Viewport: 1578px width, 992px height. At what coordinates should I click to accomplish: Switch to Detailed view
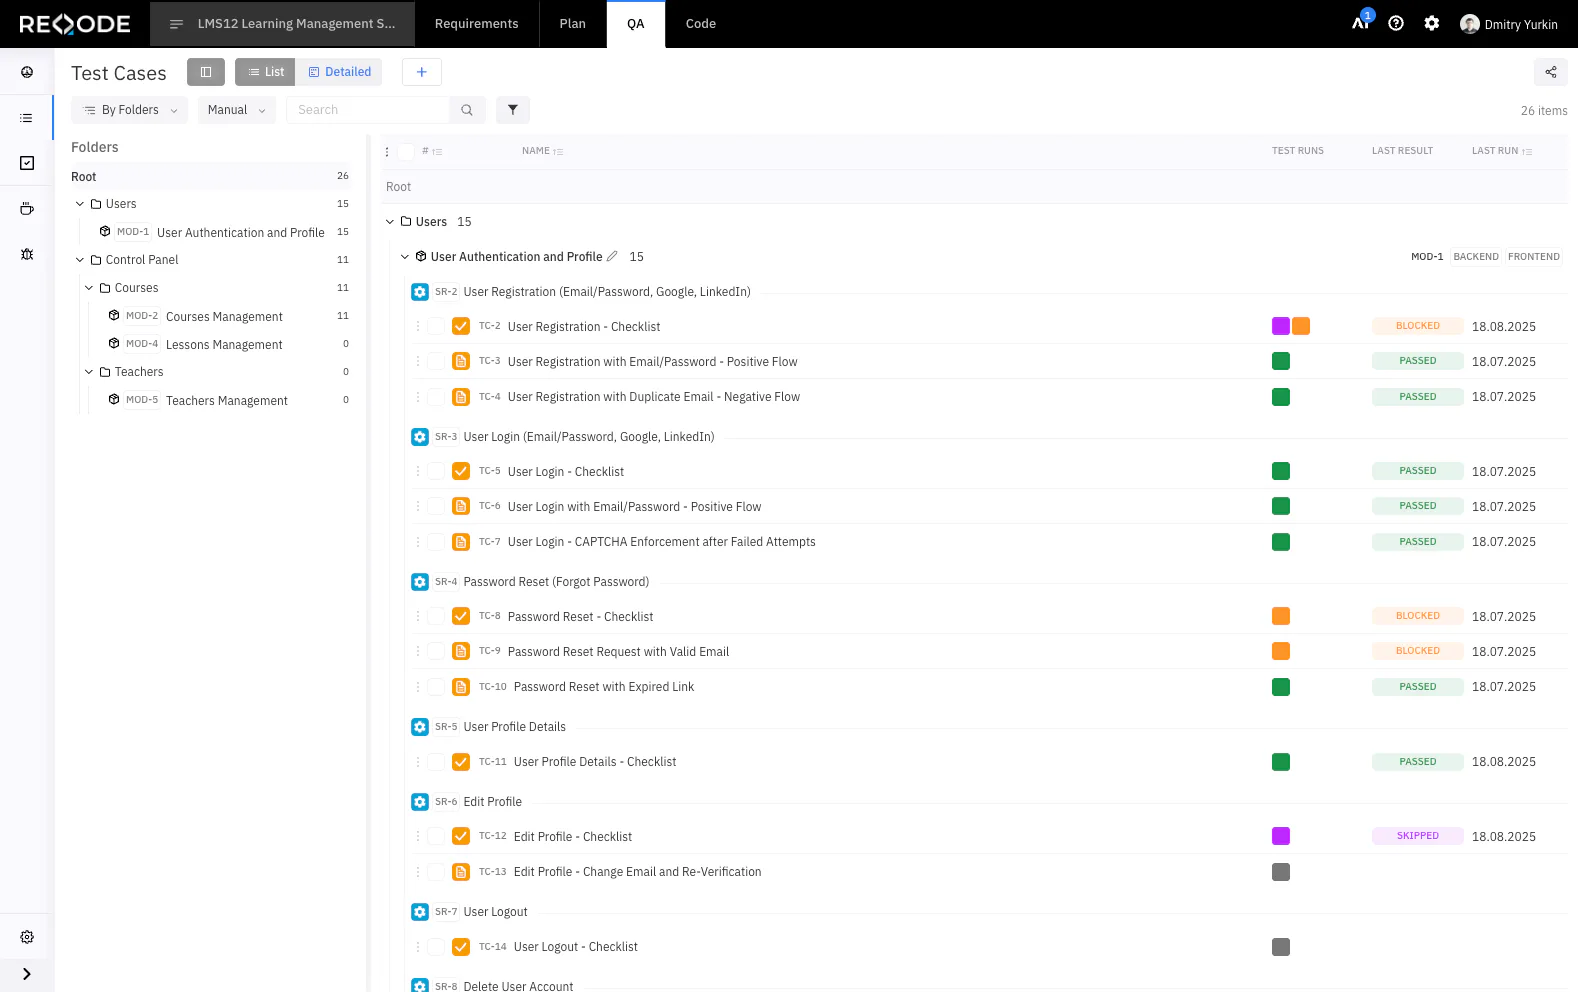point(339,72)
